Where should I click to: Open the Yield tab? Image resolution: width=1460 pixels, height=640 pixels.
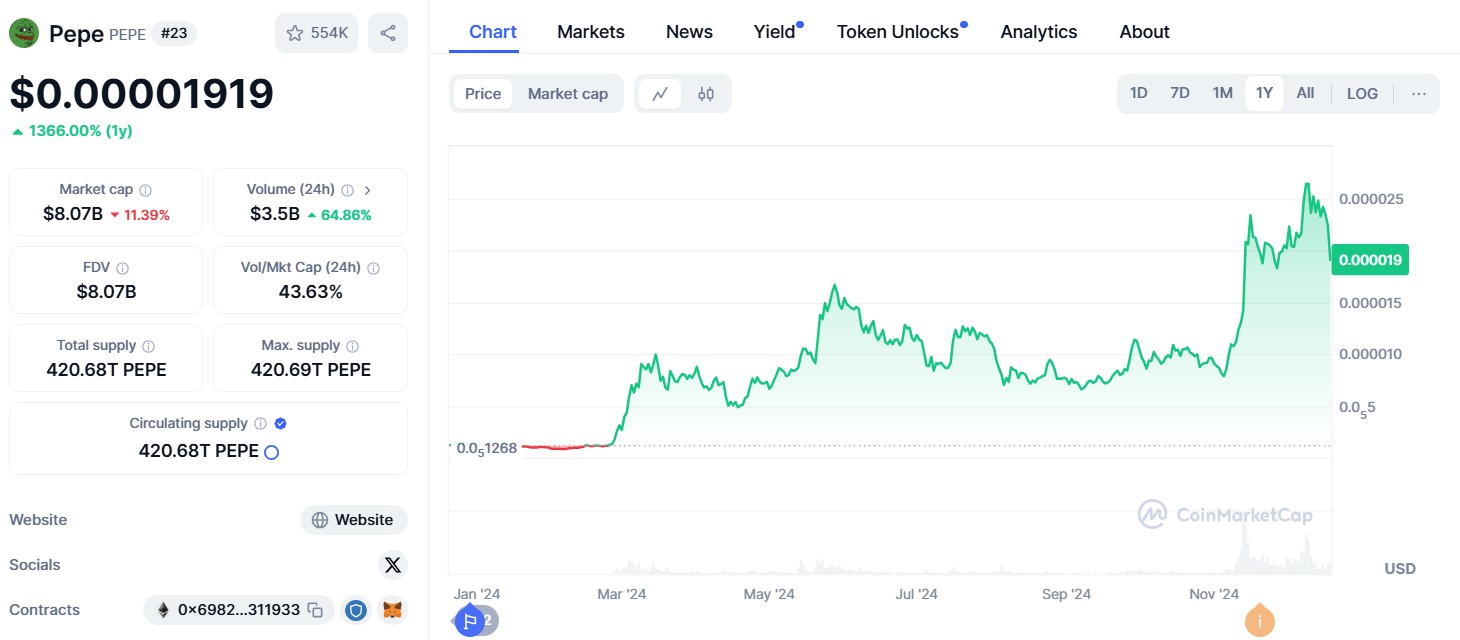click(x=775, y=32)
